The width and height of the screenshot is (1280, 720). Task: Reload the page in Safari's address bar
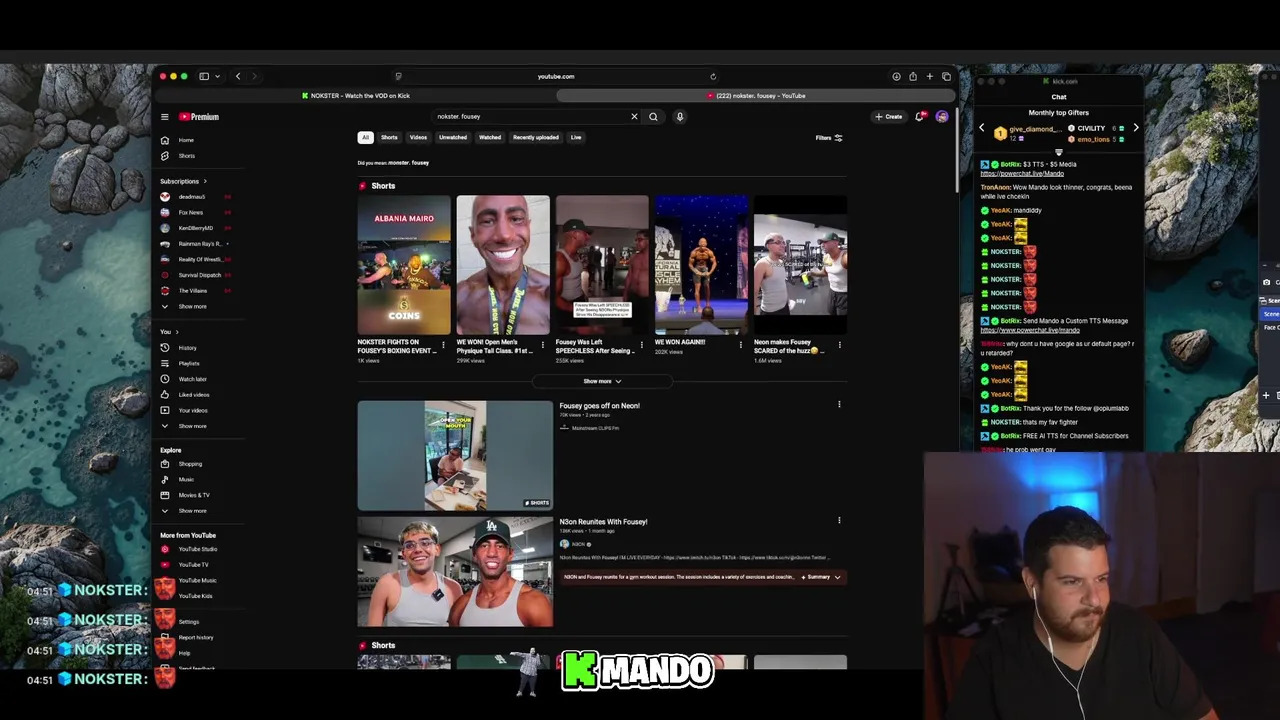[x=713, y=76]
